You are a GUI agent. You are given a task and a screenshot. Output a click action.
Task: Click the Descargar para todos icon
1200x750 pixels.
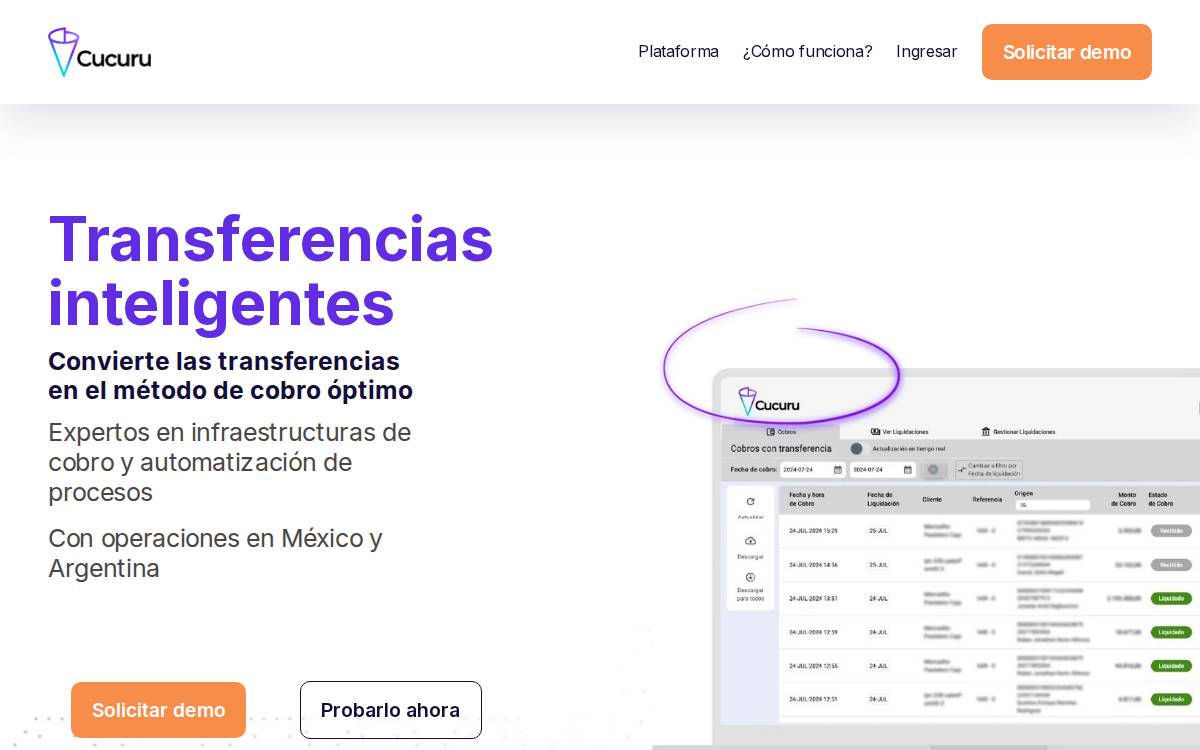point(750,577)
